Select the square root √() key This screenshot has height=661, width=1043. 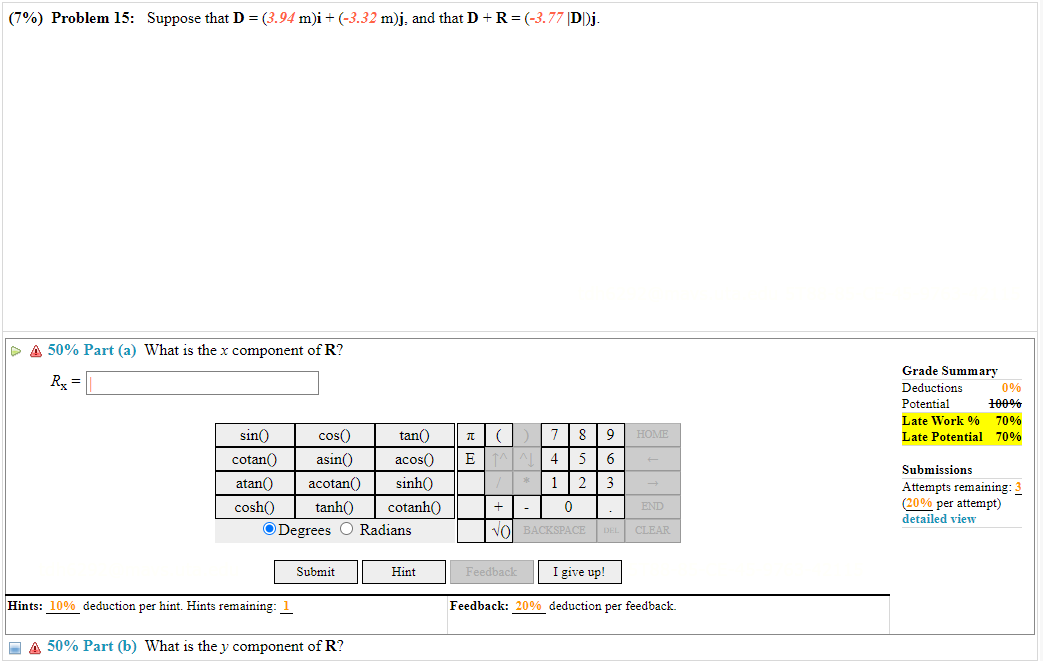[498, 530]
